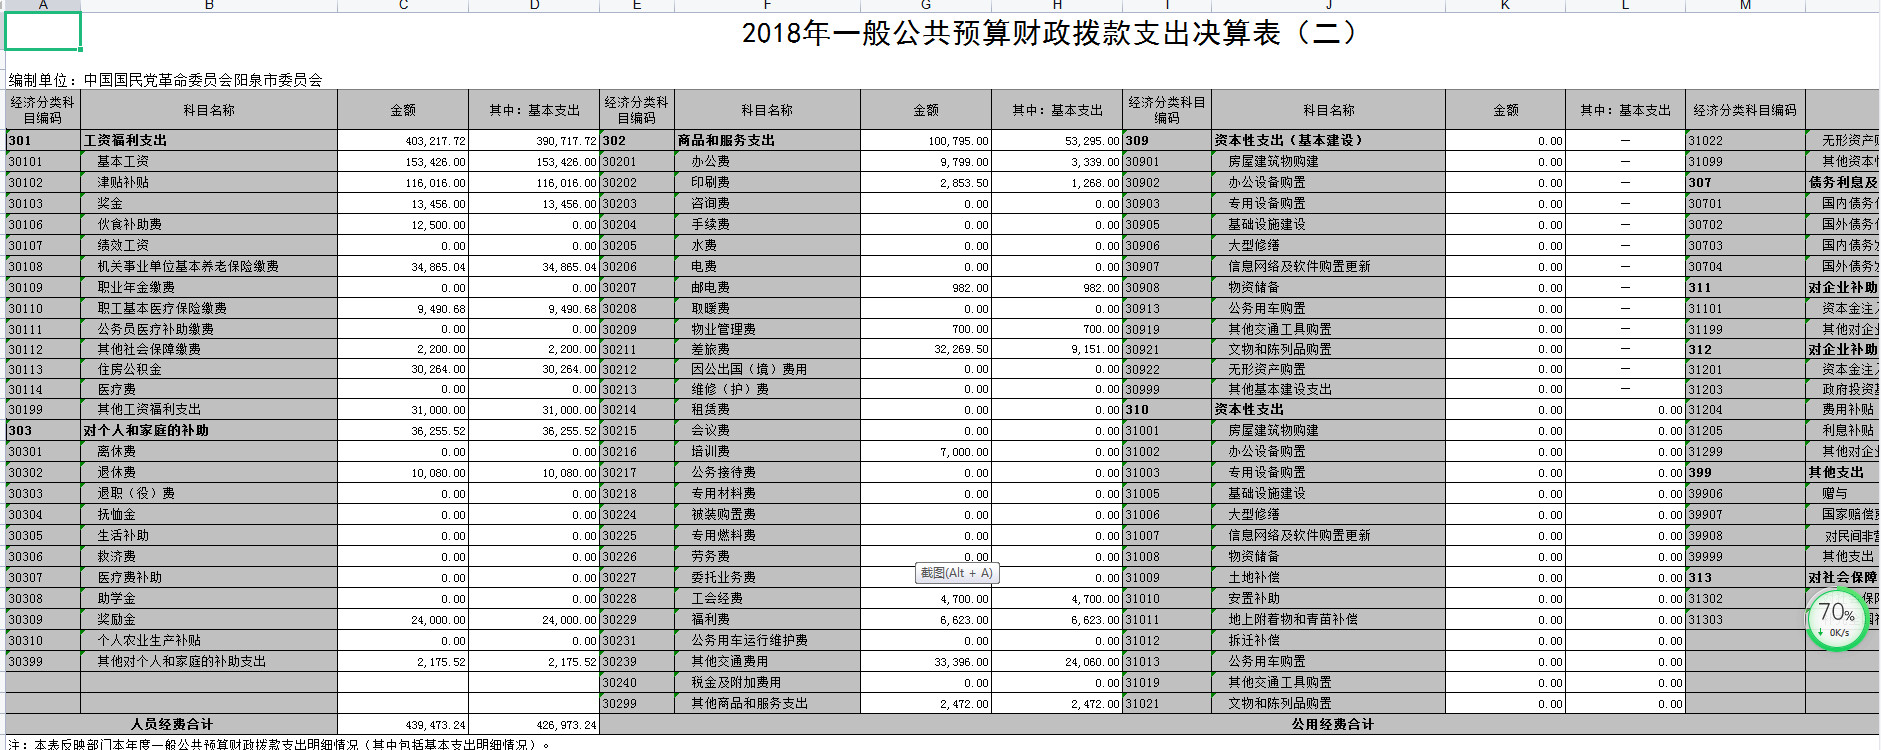Select the 其他商品和服务支出 cell
The height and width of the screenshot is (750, 1881).
point(767,704)
